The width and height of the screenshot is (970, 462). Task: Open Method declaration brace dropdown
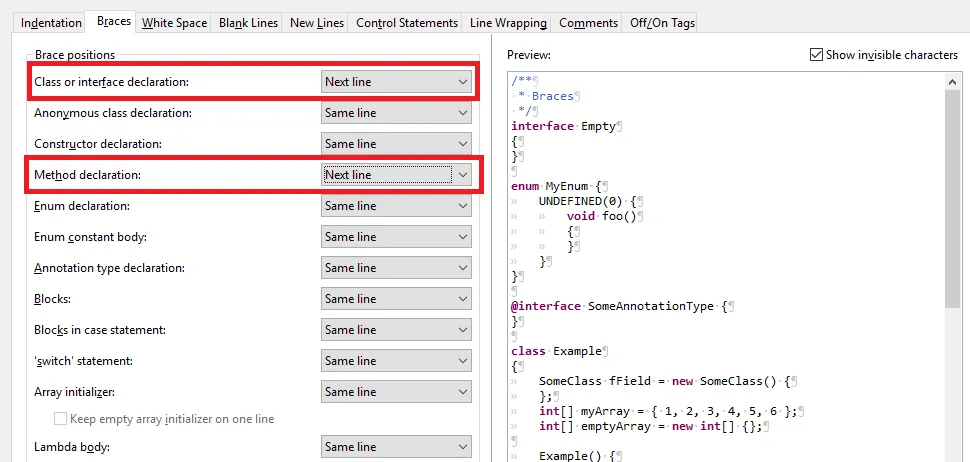pos(396,175)
